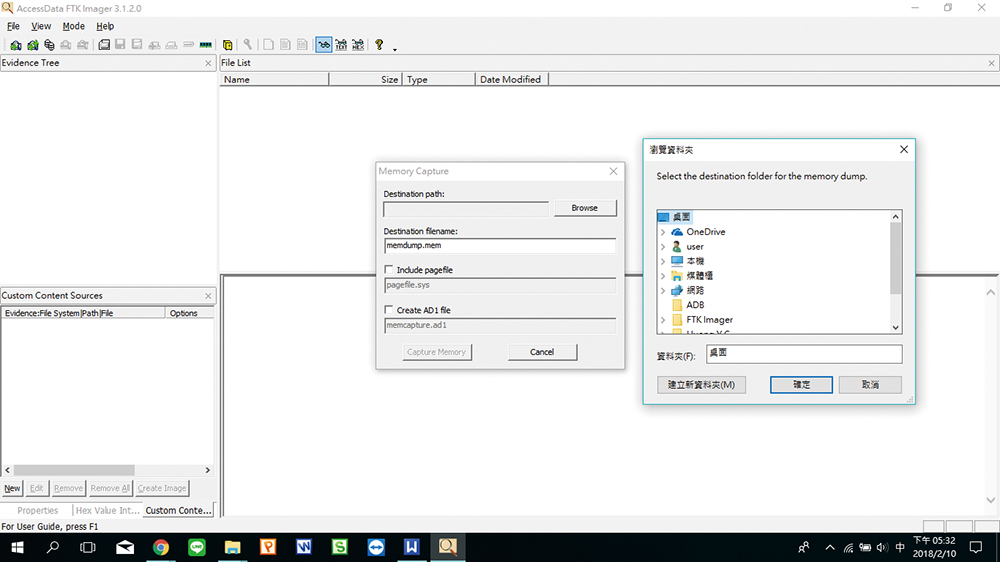Open the toolbar options dropdown arrow

(x=395, y=49)
